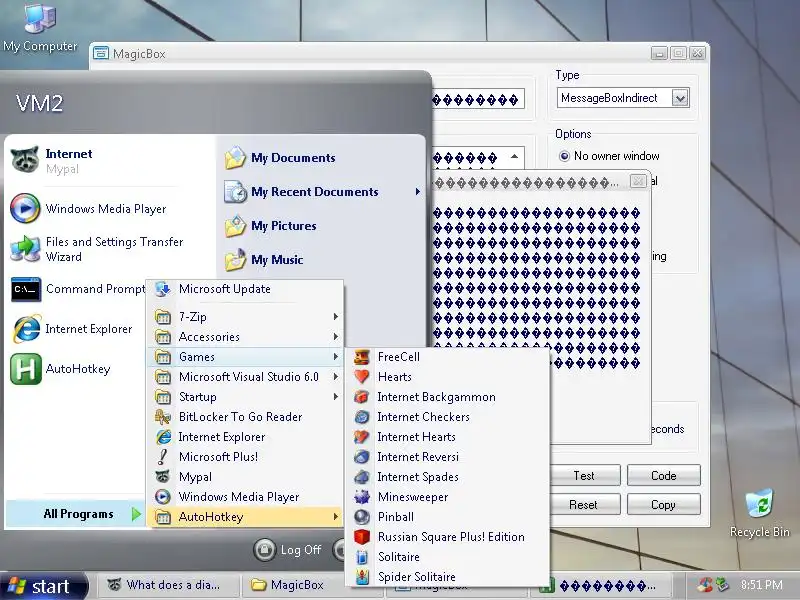Click the Test button in MagicBox
The height and width of the screenshot is (600, 800).
tap(584, 476)
